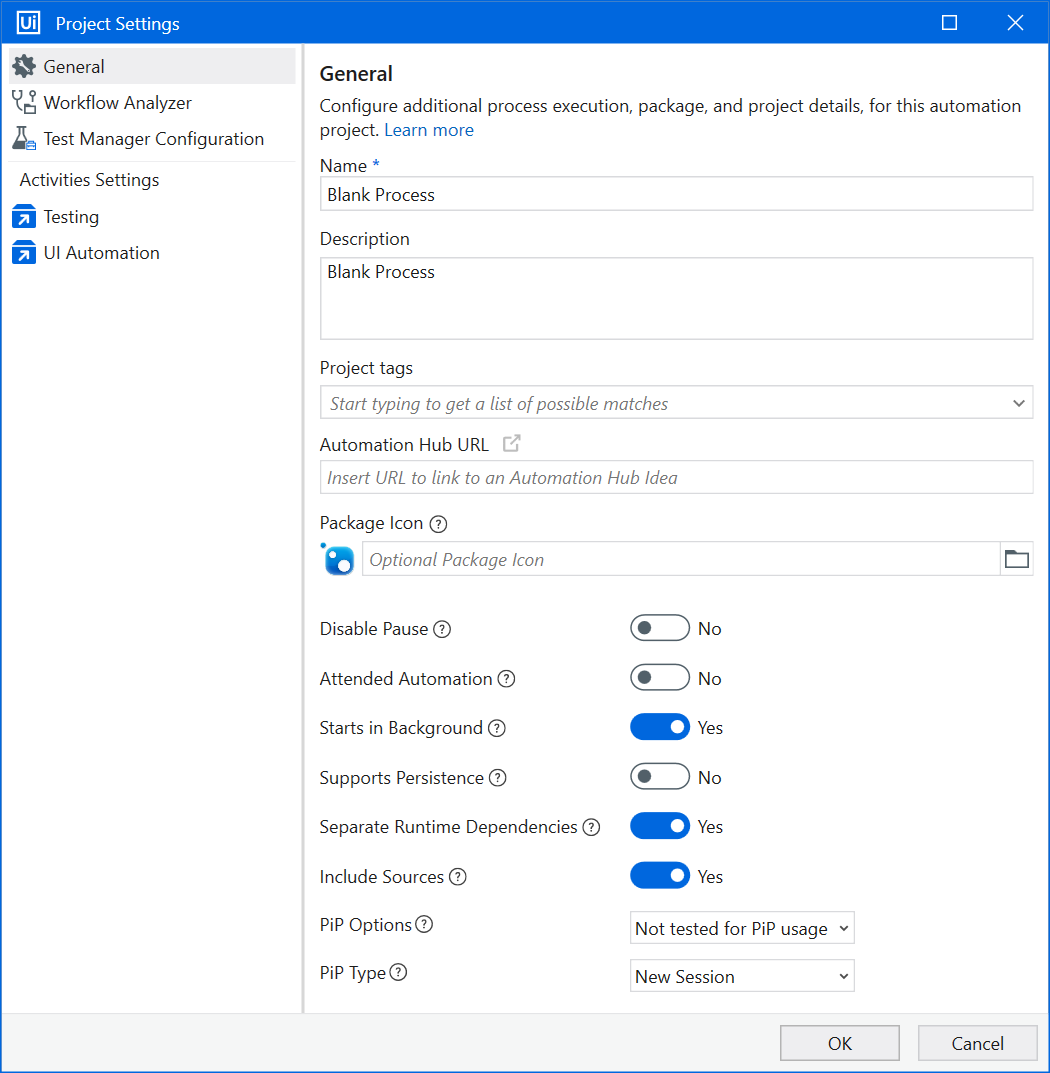Click the Disable Pause help icon

point(442,629)
